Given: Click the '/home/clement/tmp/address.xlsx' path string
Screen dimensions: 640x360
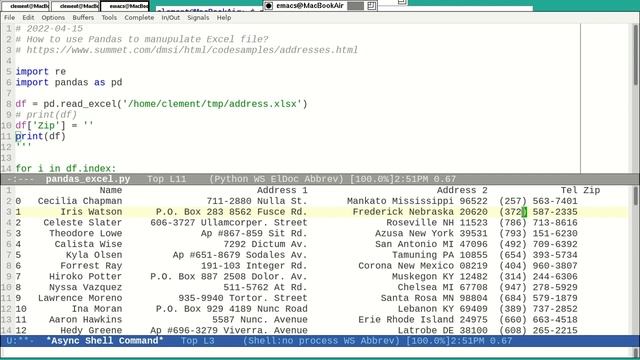Looking at the screenshot, I should pyautogui.click(x=212, y=104).
